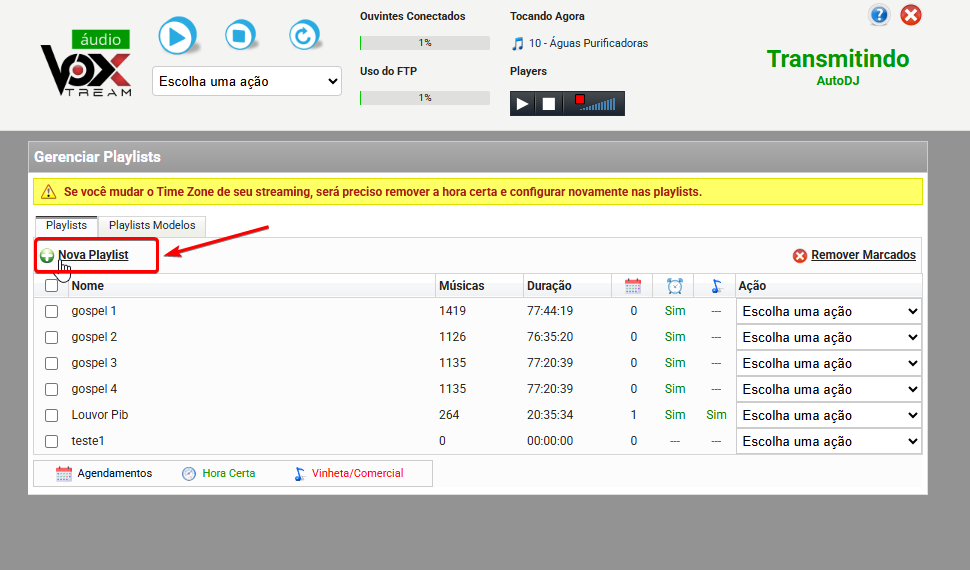Screen dimensions: 970x570
Task: Click the calendar schedule column header icon
Action: (x=633, y=286)
